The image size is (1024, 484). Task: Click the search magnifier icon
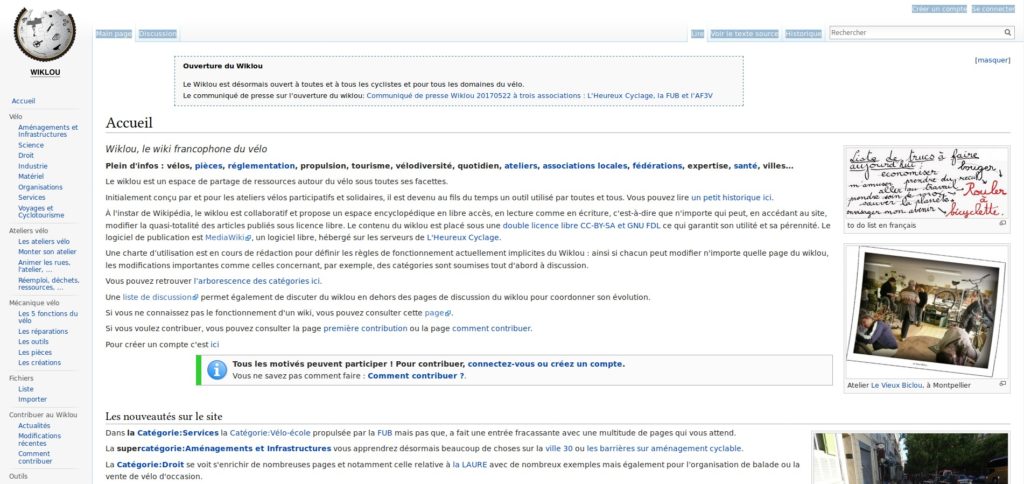pyautogui.click(x=1008, y=33)
